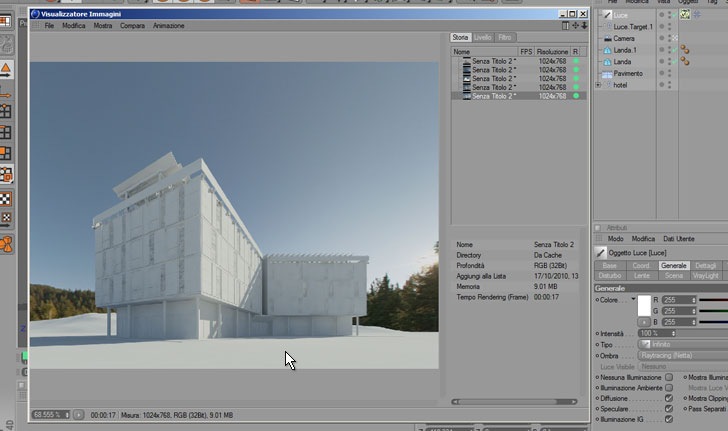Click the small button next to zoom percentage

pyautogui.click(x=78, y=414)
